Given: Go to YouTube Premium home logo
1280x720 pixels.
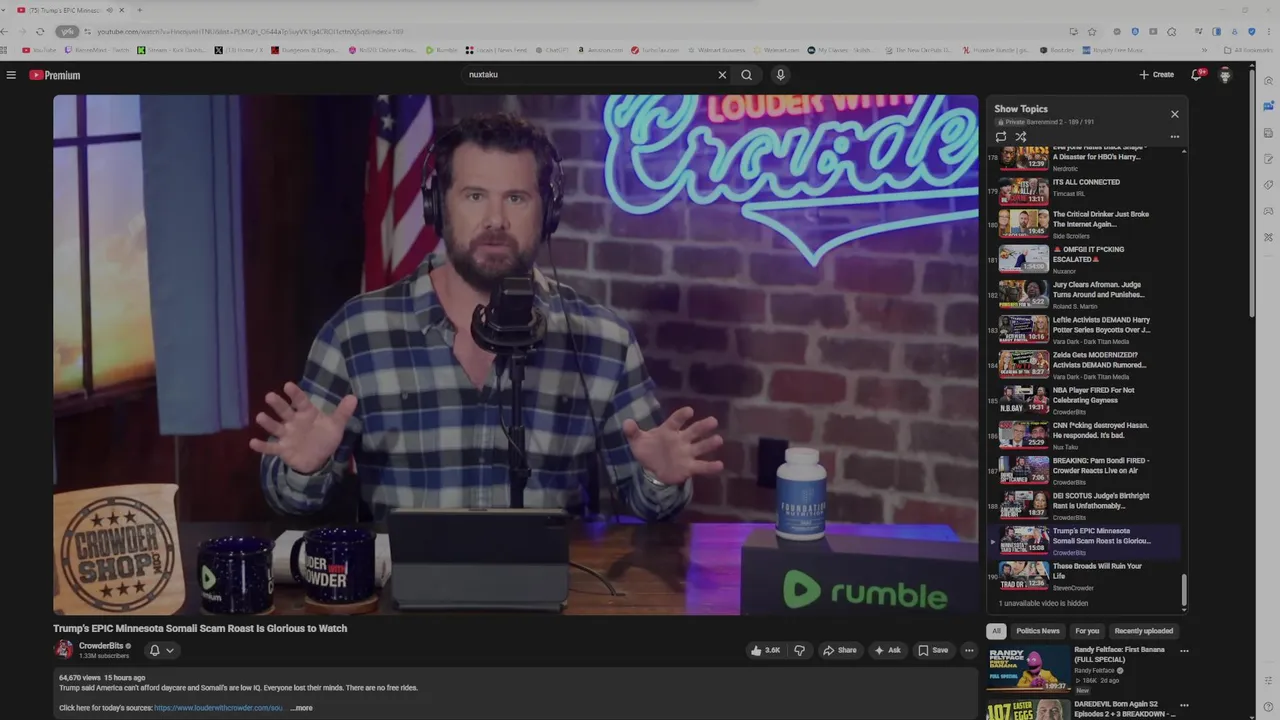Looking at the screenshot, I should pyautogui.click(x=54, y=75).
